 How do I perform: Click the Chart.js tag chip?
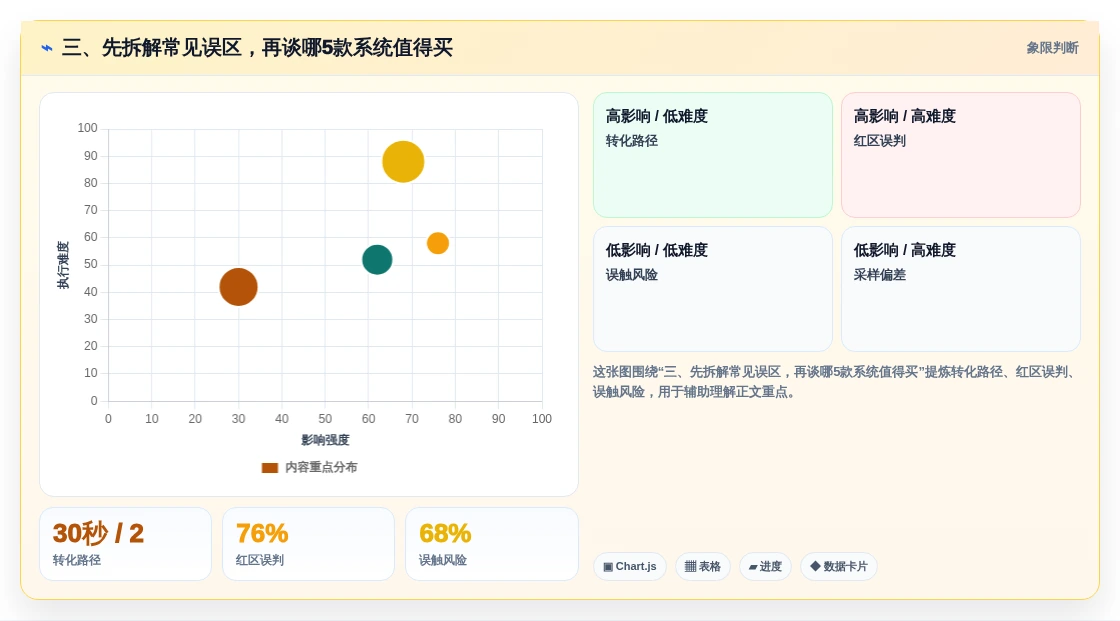click(x=630, y=567)
